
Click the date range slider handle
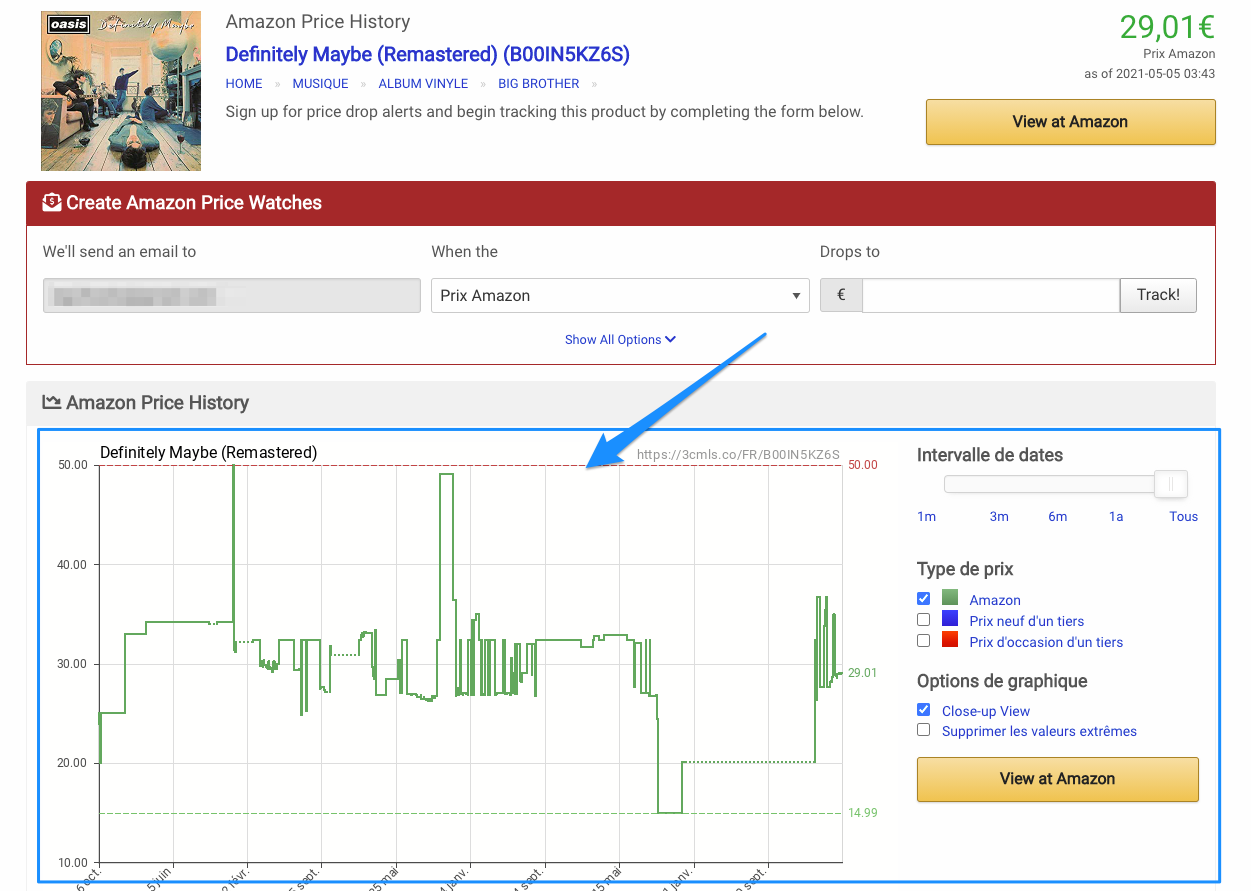pyautogui.click(x=1171, y=485)
